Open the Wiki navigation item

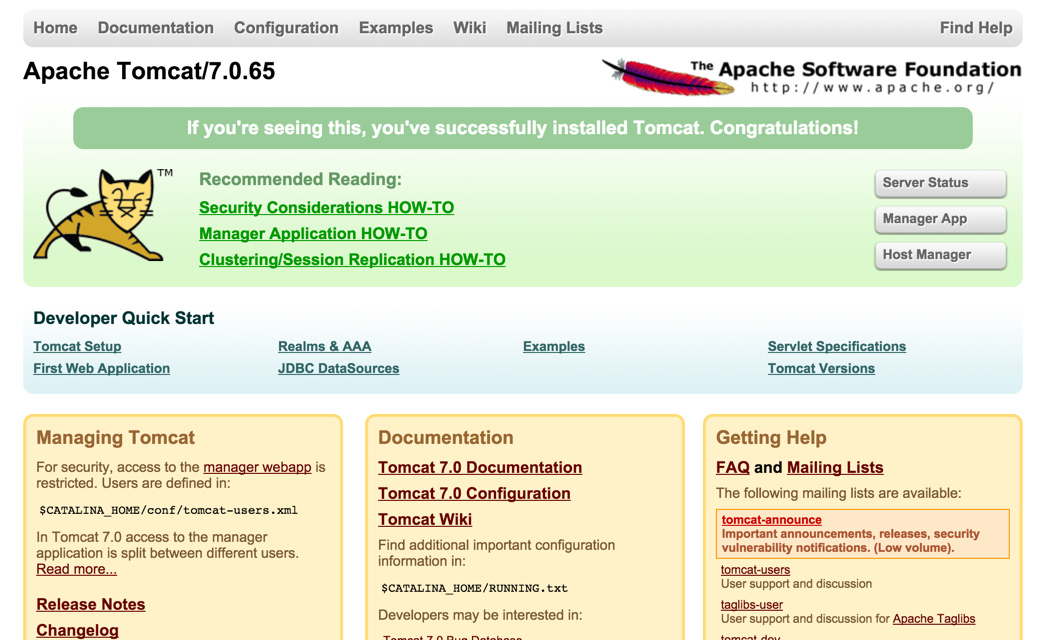(470, 28)
